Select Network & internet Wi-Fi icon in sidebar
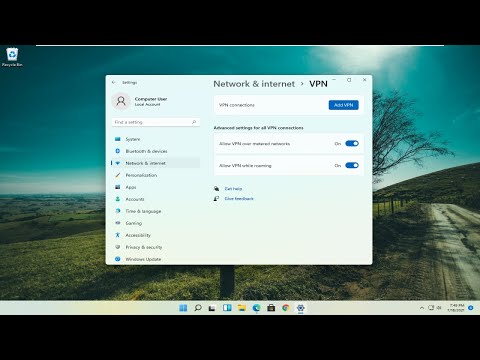Image resolution: width=480 pixels, height=360 pixels. click(x=118, y=163)
